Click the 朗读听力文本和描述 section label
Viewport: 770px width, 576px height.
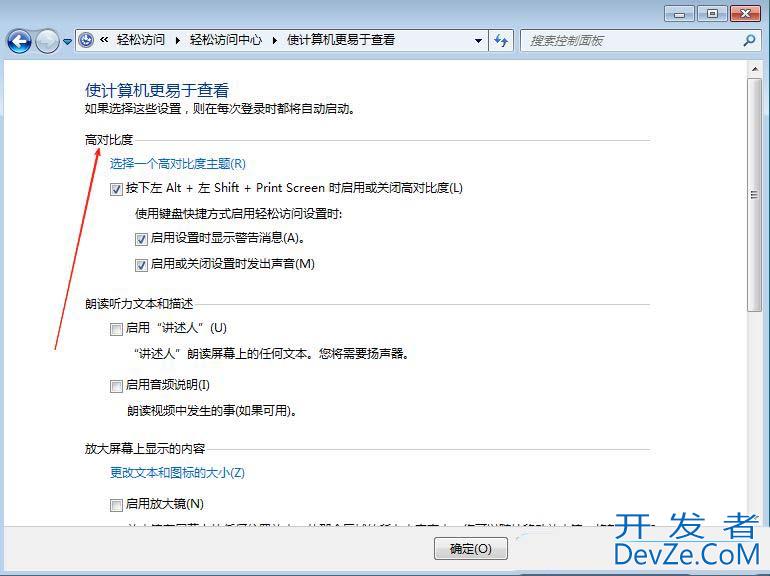click(x=139, y=304)
